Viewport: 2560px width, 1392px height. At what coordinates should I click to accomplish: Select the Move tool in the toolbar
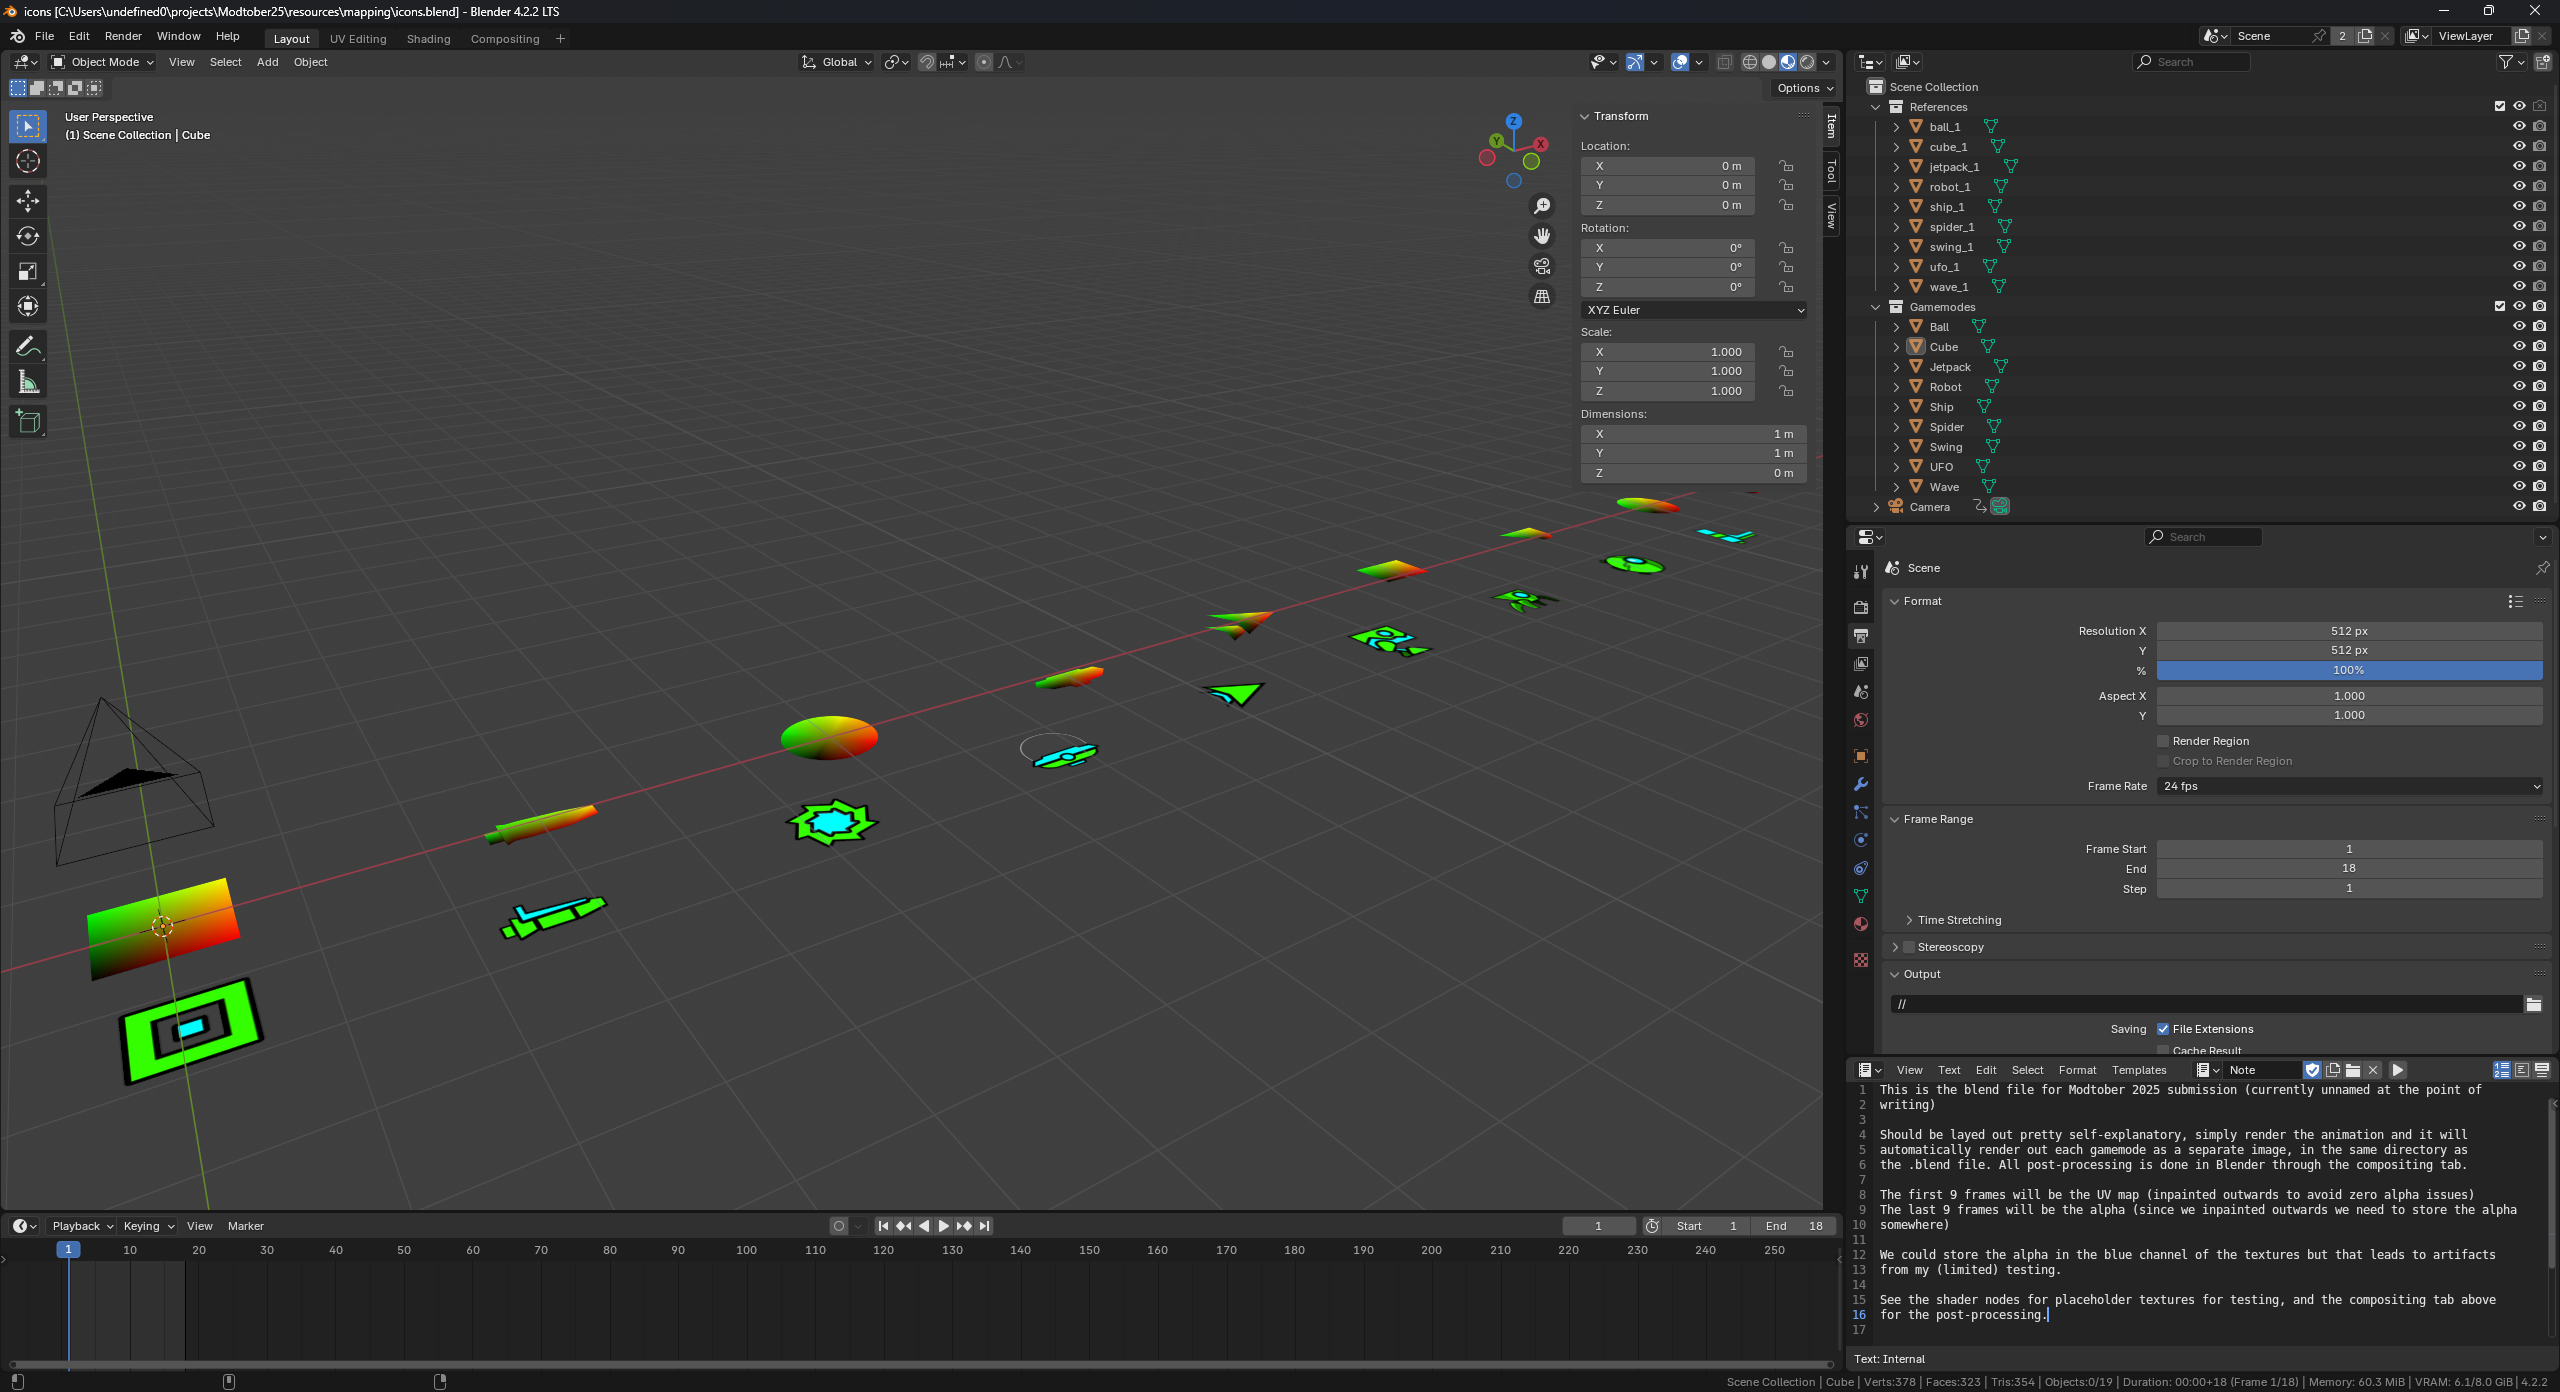[27, 200]
